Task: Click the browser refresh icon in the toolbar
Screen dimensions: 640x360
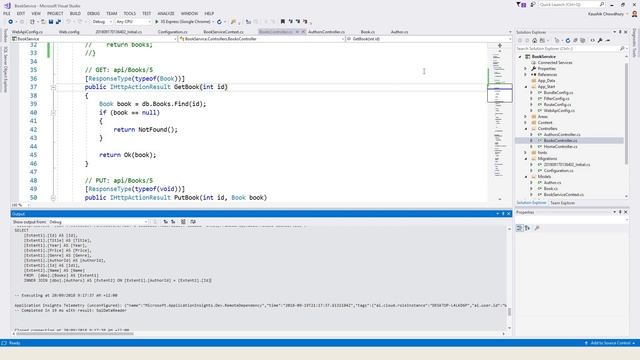Action: point(220,22)
